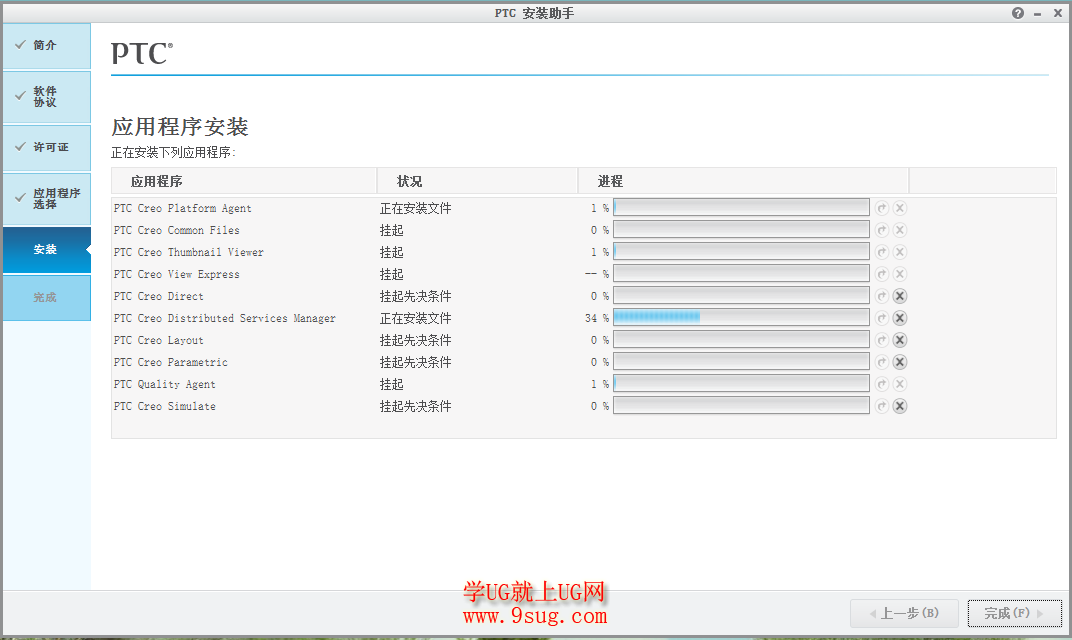Click the retry icon for PTC Creo Direct
Screen dimensions: 1072x640
coord(882,296)
